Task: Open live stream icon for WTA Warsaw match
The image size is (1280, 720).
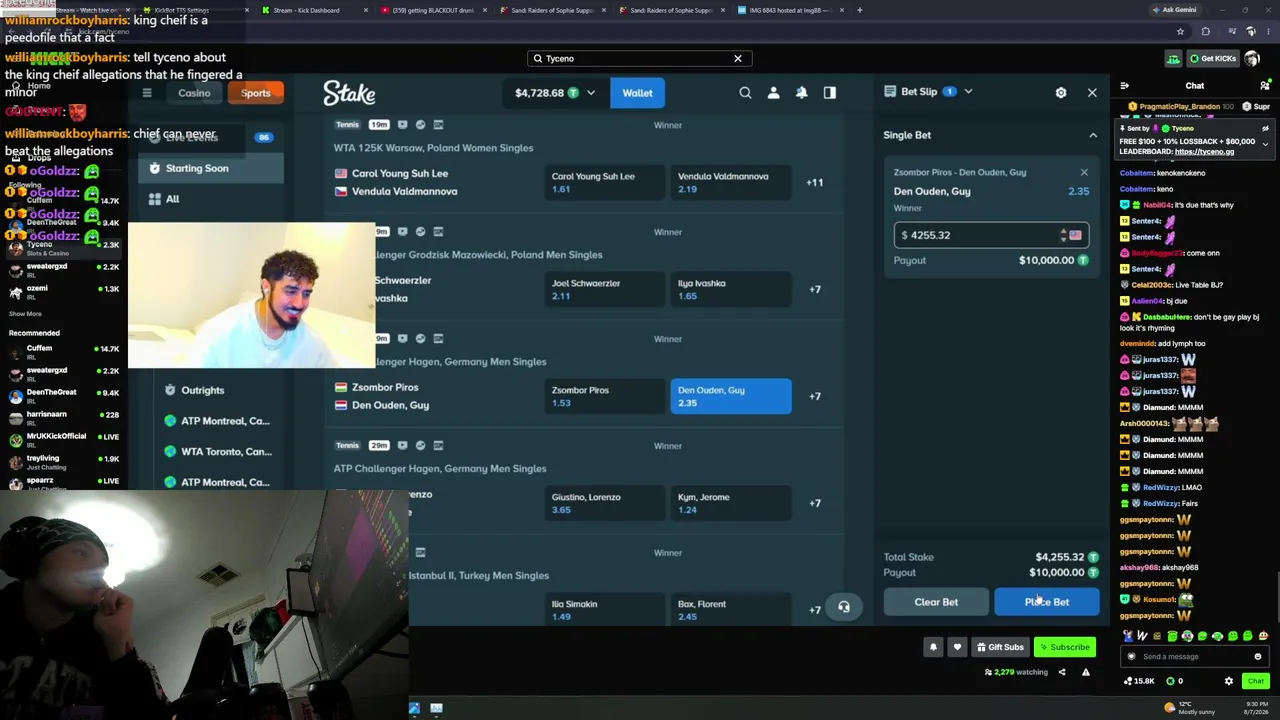Action: pyautogui.click(x=402, y=125)
